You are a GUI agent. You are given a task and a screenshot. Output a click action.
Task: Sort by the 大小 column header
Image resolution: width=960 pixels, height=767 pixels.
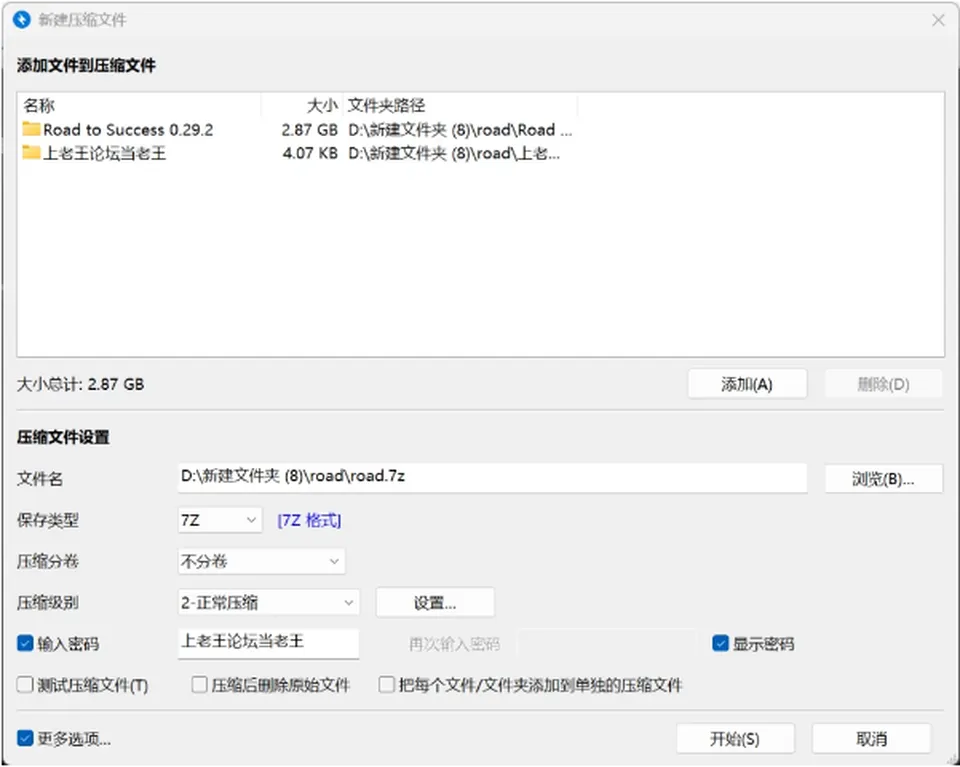click(x=302, y=105)
